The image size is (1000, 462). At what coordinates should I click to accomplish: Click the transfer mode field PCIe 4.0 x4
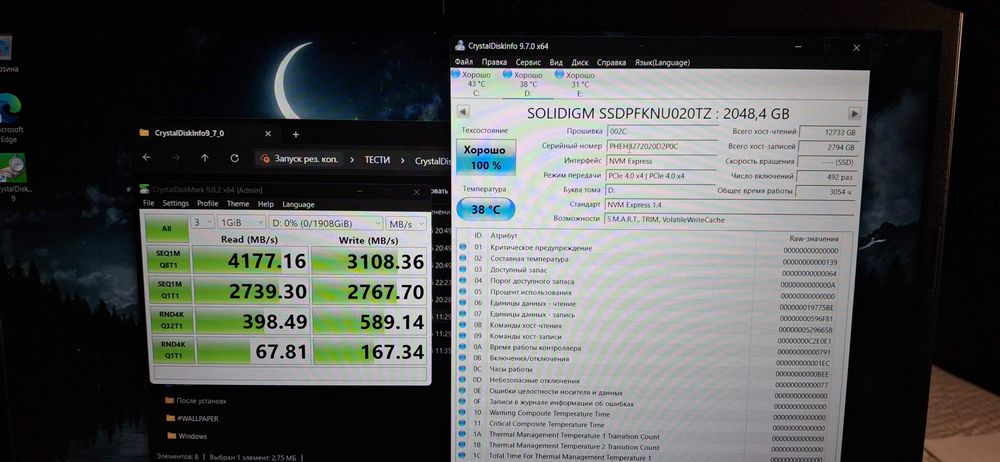point(660,175)
